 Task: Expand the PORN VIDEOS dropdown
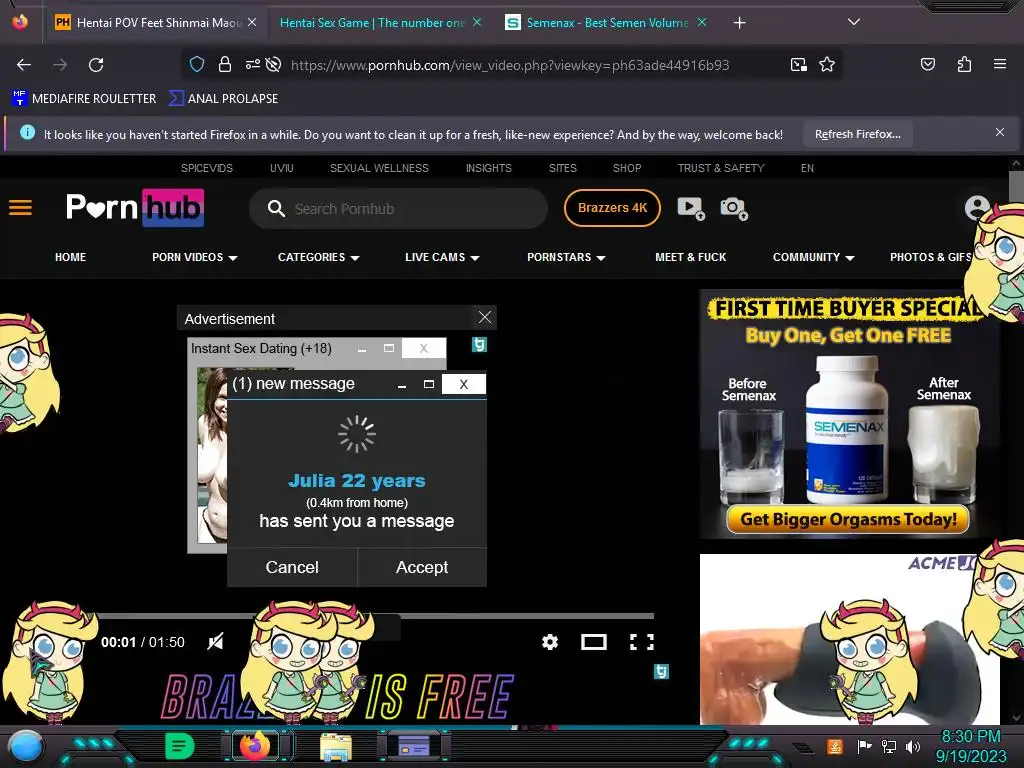(x=195, y=257)
